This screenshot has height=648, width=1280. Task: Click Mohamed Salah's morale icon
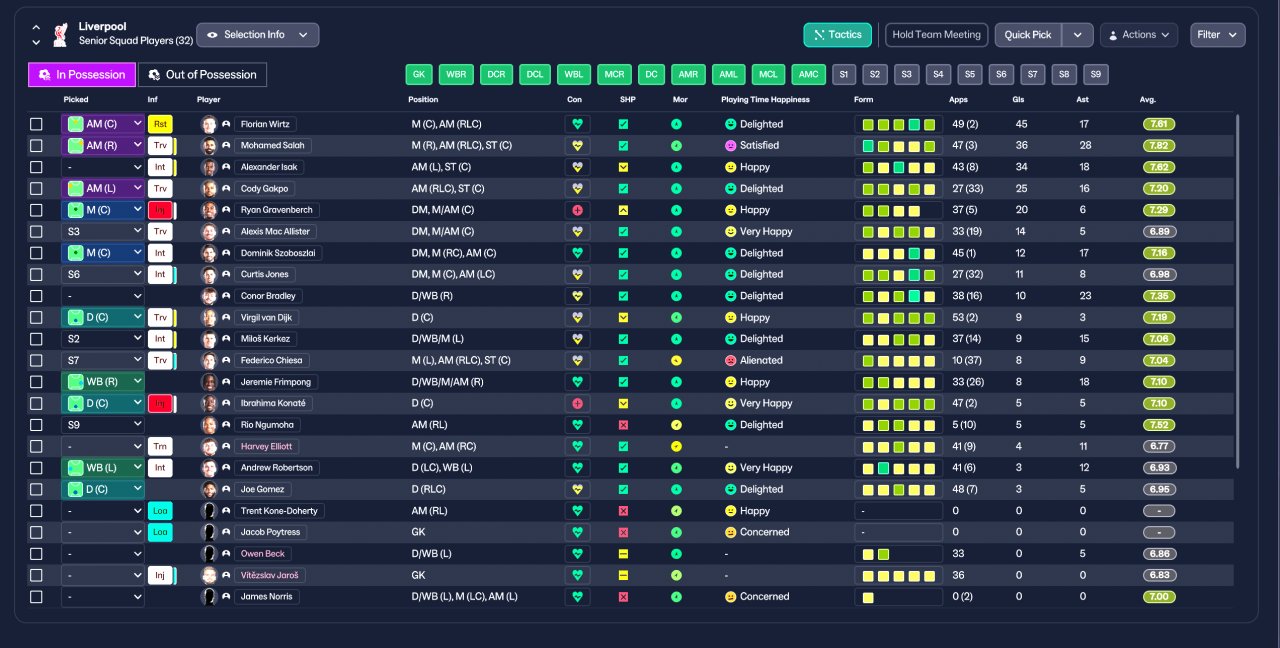[x=676, y=146]
